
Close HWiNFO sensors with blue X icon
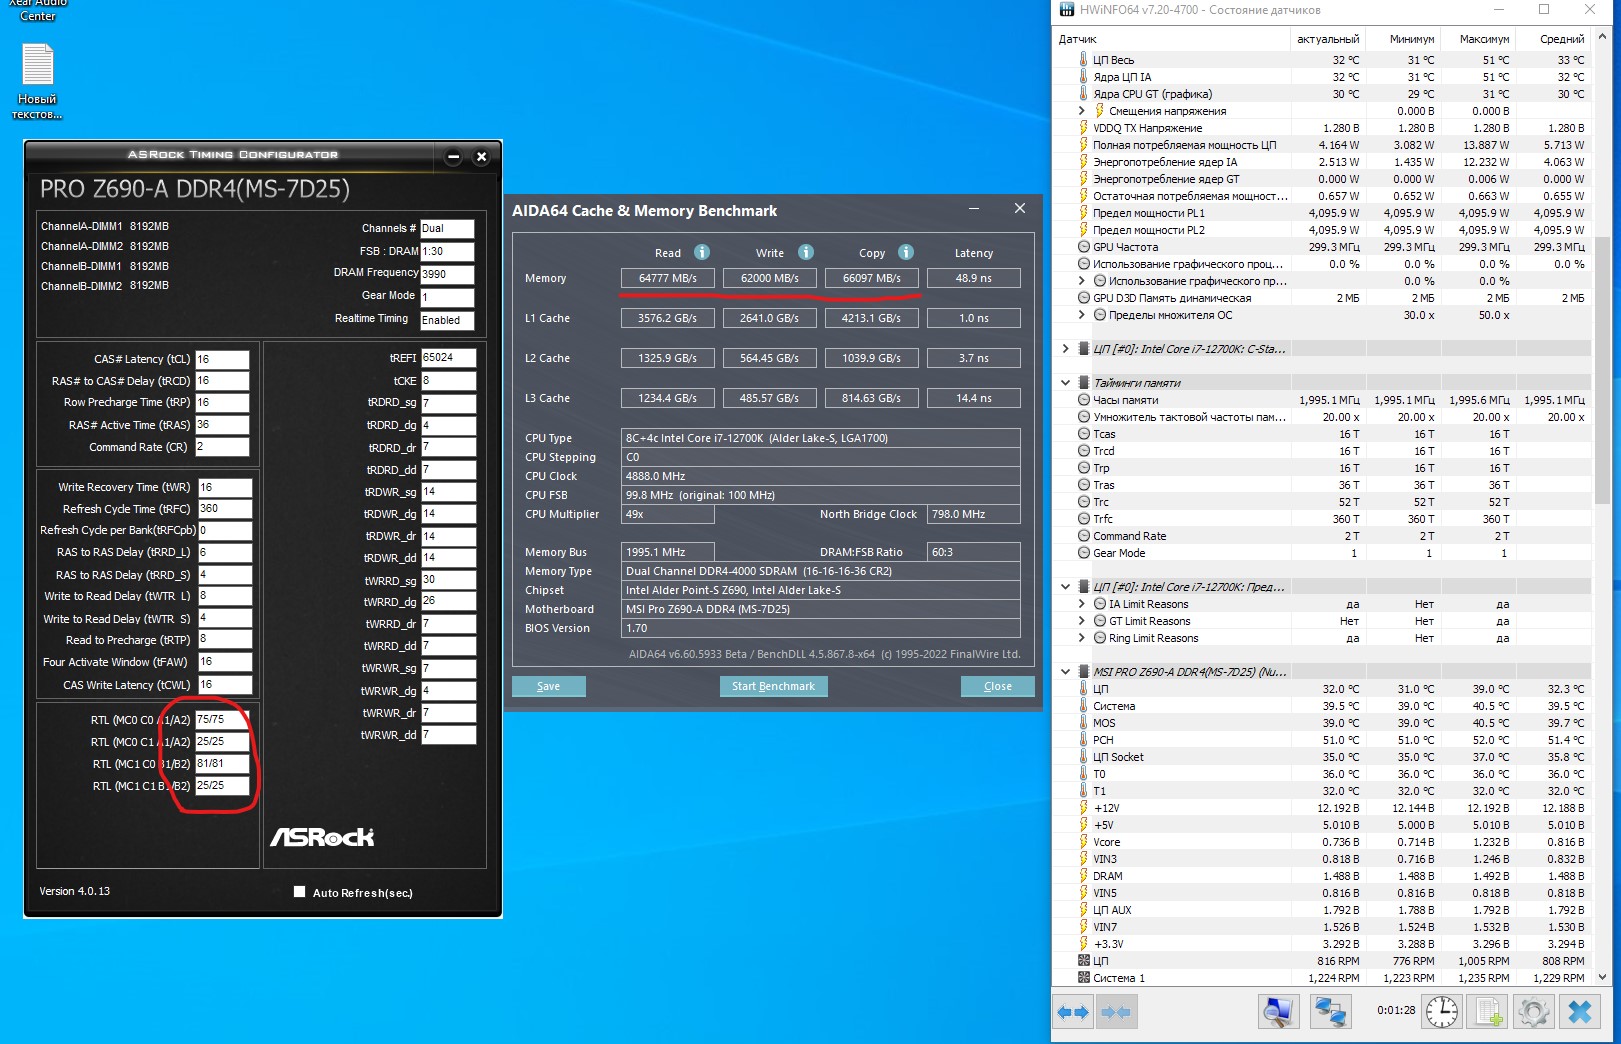click(1580, 1012)
